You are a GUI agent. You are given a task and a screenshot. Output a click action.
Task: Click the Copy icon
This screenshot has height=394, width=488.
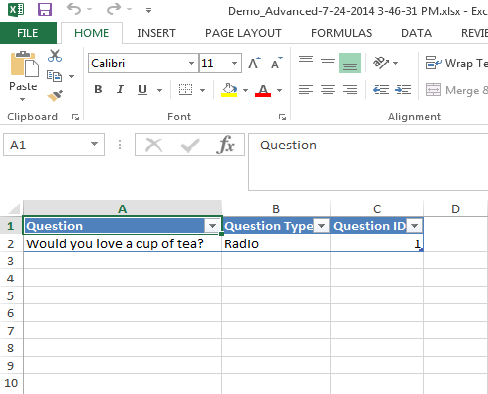[x=54, y=76]
